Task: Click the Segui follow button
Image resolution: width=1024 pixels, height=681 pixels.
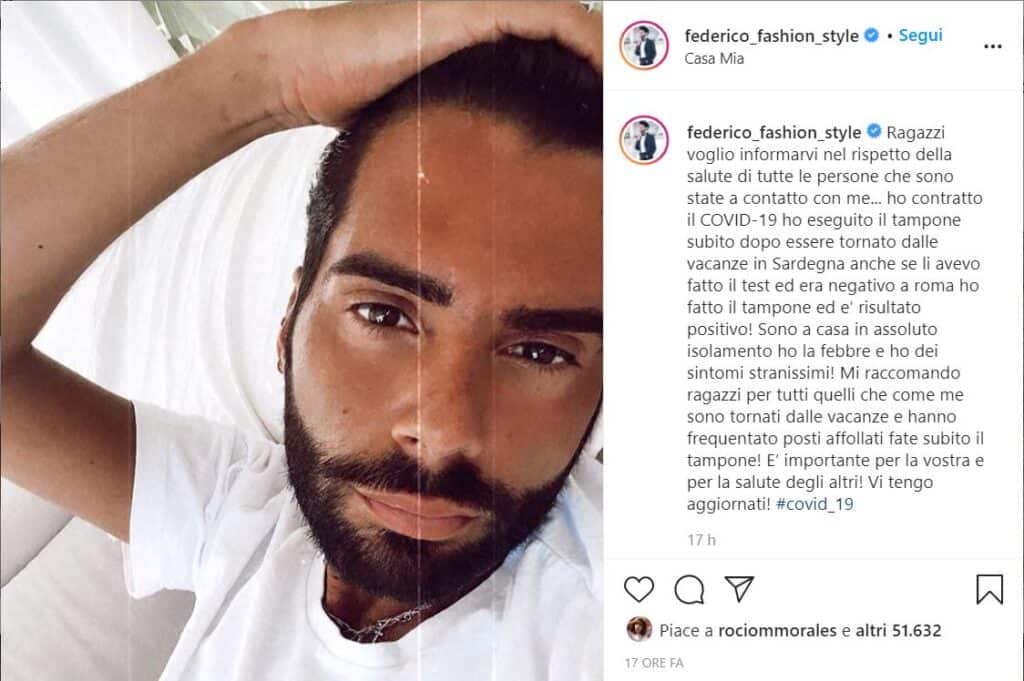Action: [x=920, y=35]
